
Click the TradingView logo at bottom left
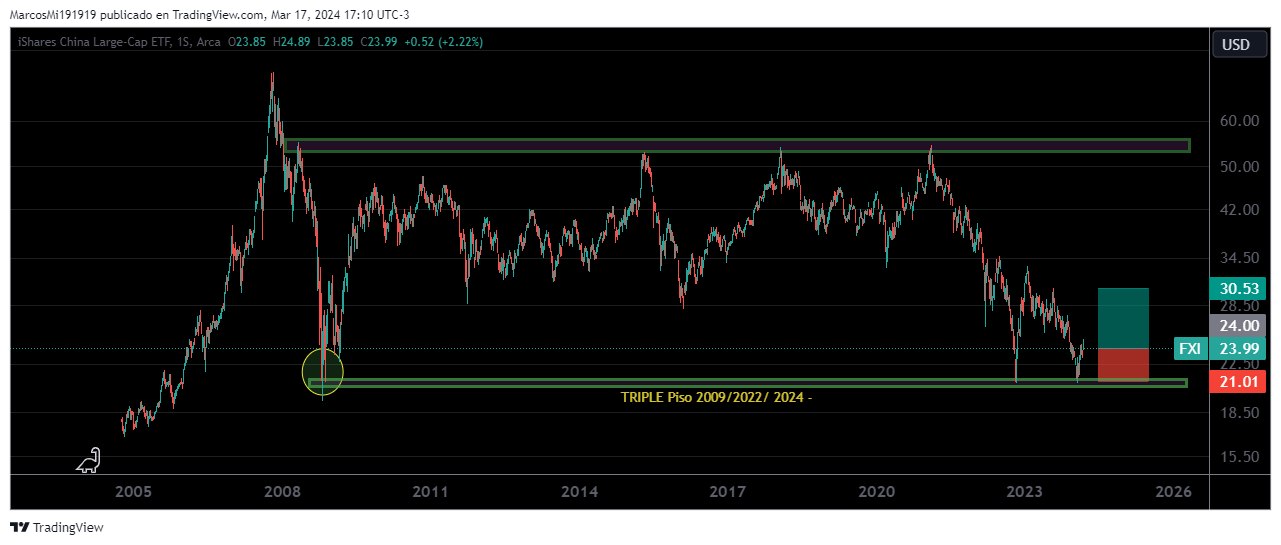[57, 527]
